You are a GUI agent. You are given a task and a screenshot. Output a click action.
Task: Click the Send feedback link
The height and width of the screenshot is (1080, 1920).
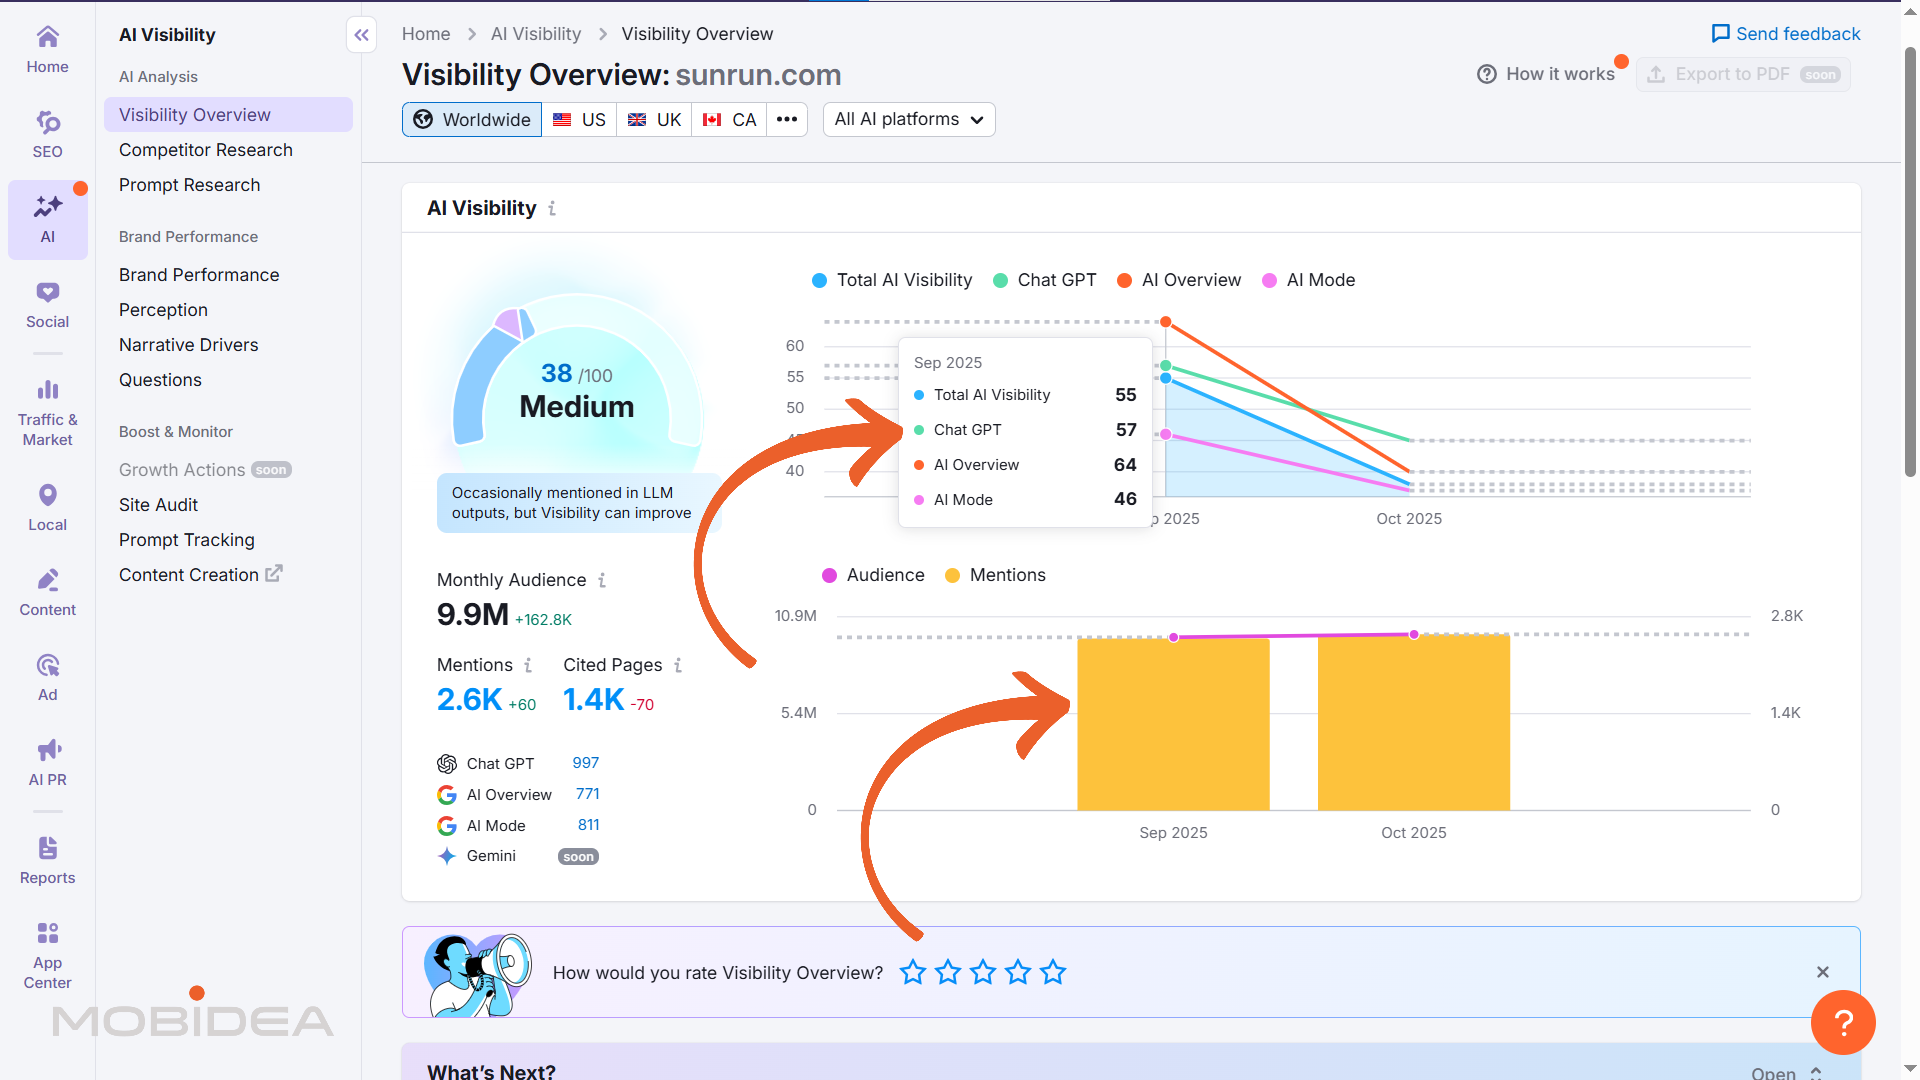coord(1786,33)
